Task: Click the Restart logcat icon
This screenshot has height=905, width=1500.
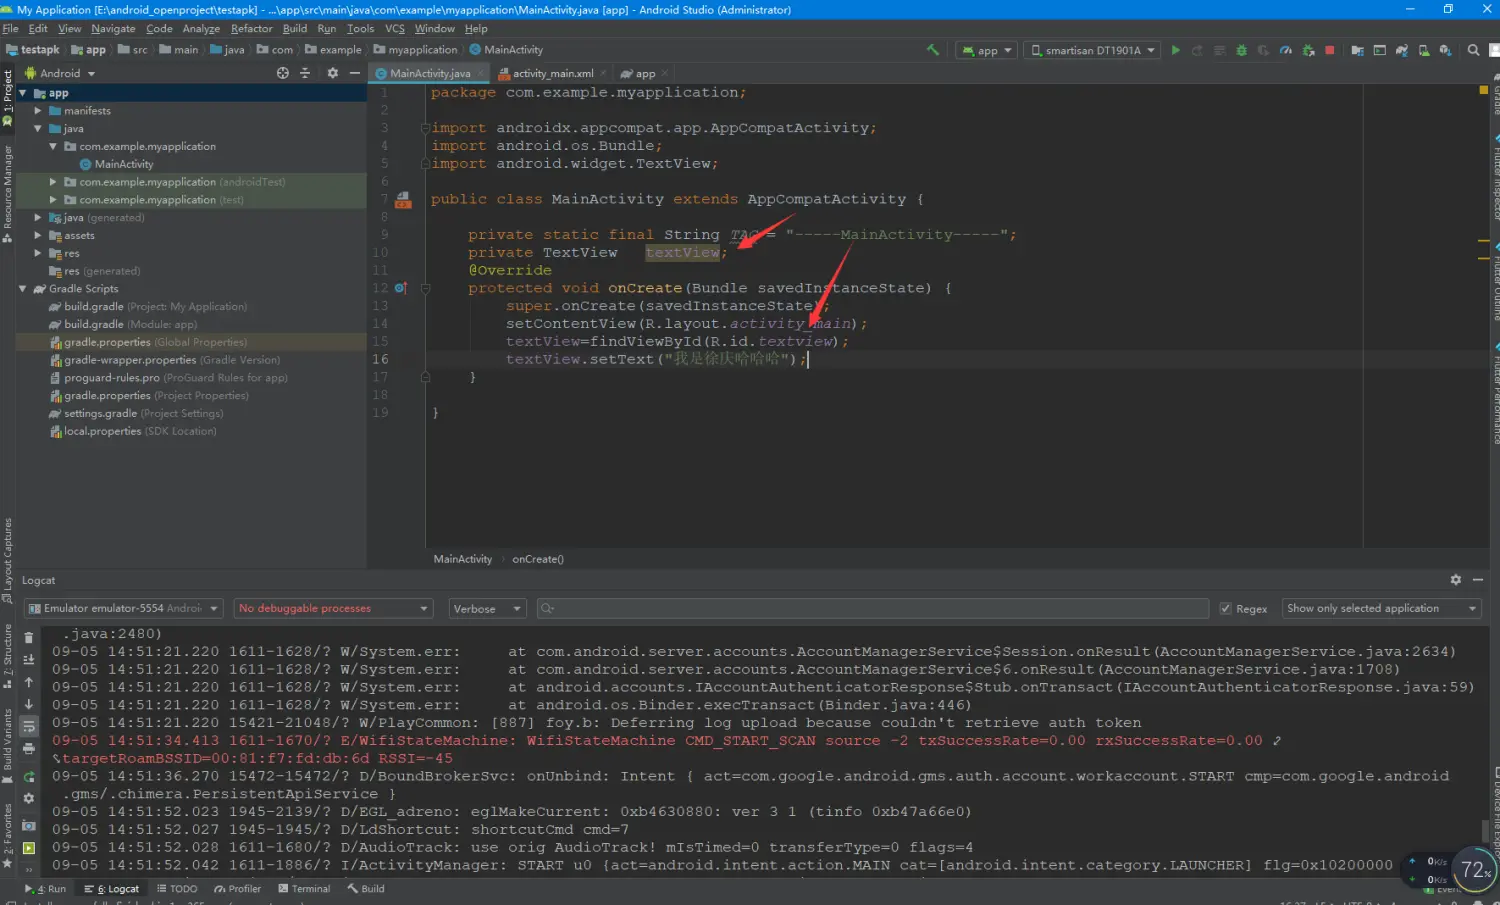Action: (x=29, y=777)
